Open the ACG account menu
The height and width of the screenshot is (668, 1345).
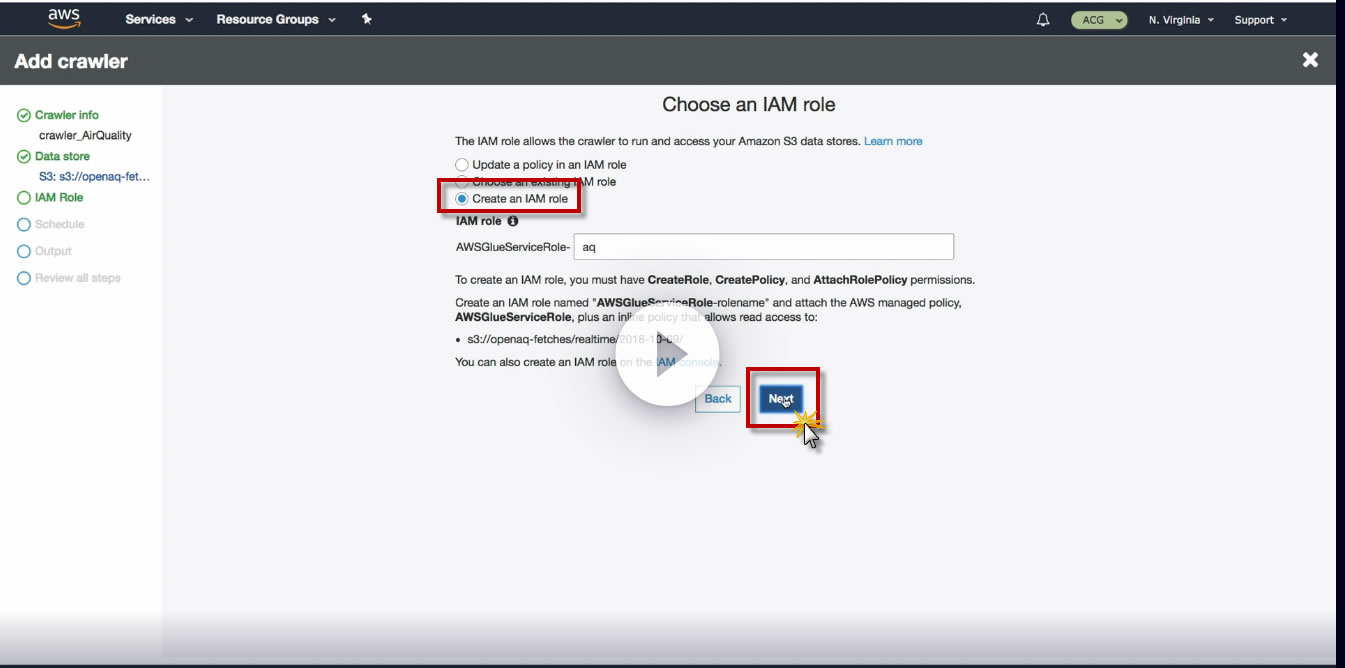[x=1099, y=20]
